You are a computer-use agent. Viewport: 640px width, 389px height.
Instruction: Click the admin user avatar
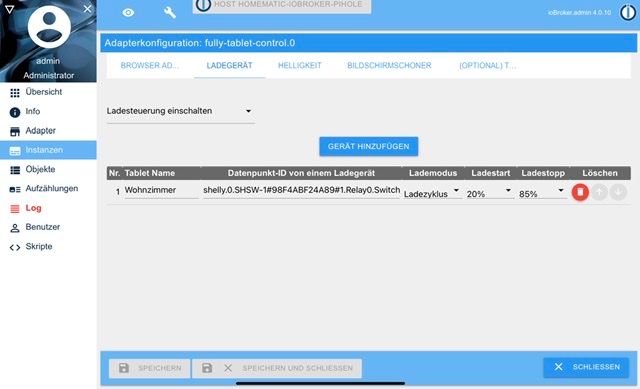[x=49, y=27]
